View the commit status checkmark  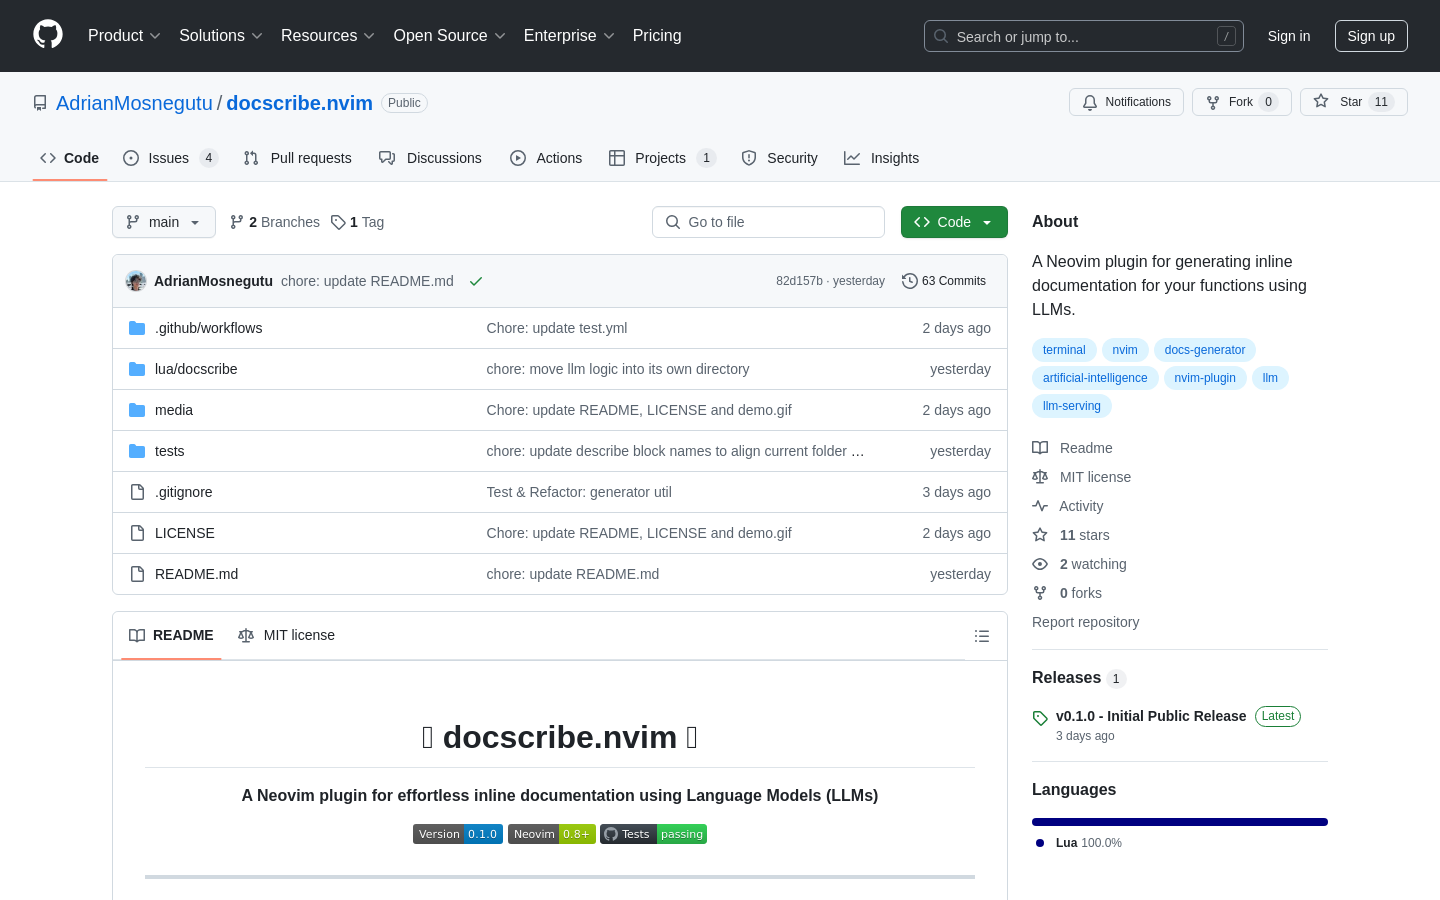click(476, 281)
